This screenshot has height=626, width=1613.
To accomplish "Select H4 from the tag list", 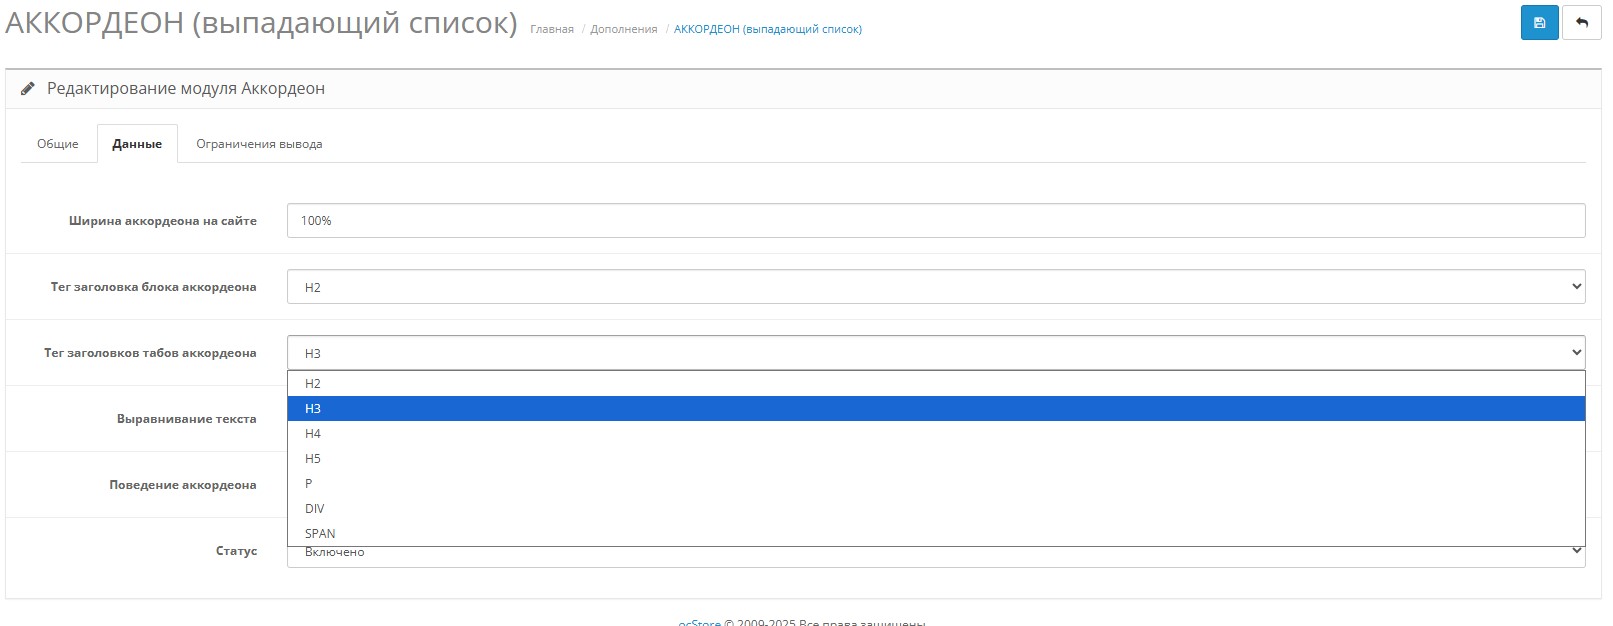I will click(x=313, y=434).
